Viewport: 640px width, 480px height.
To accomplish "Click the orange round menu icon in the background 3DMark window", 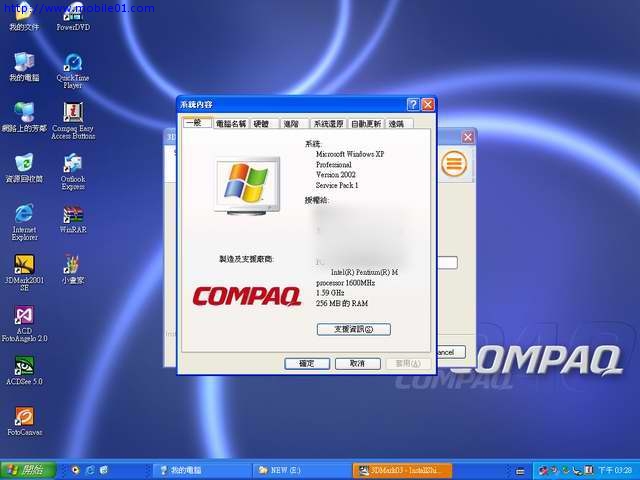I will 453,164.
